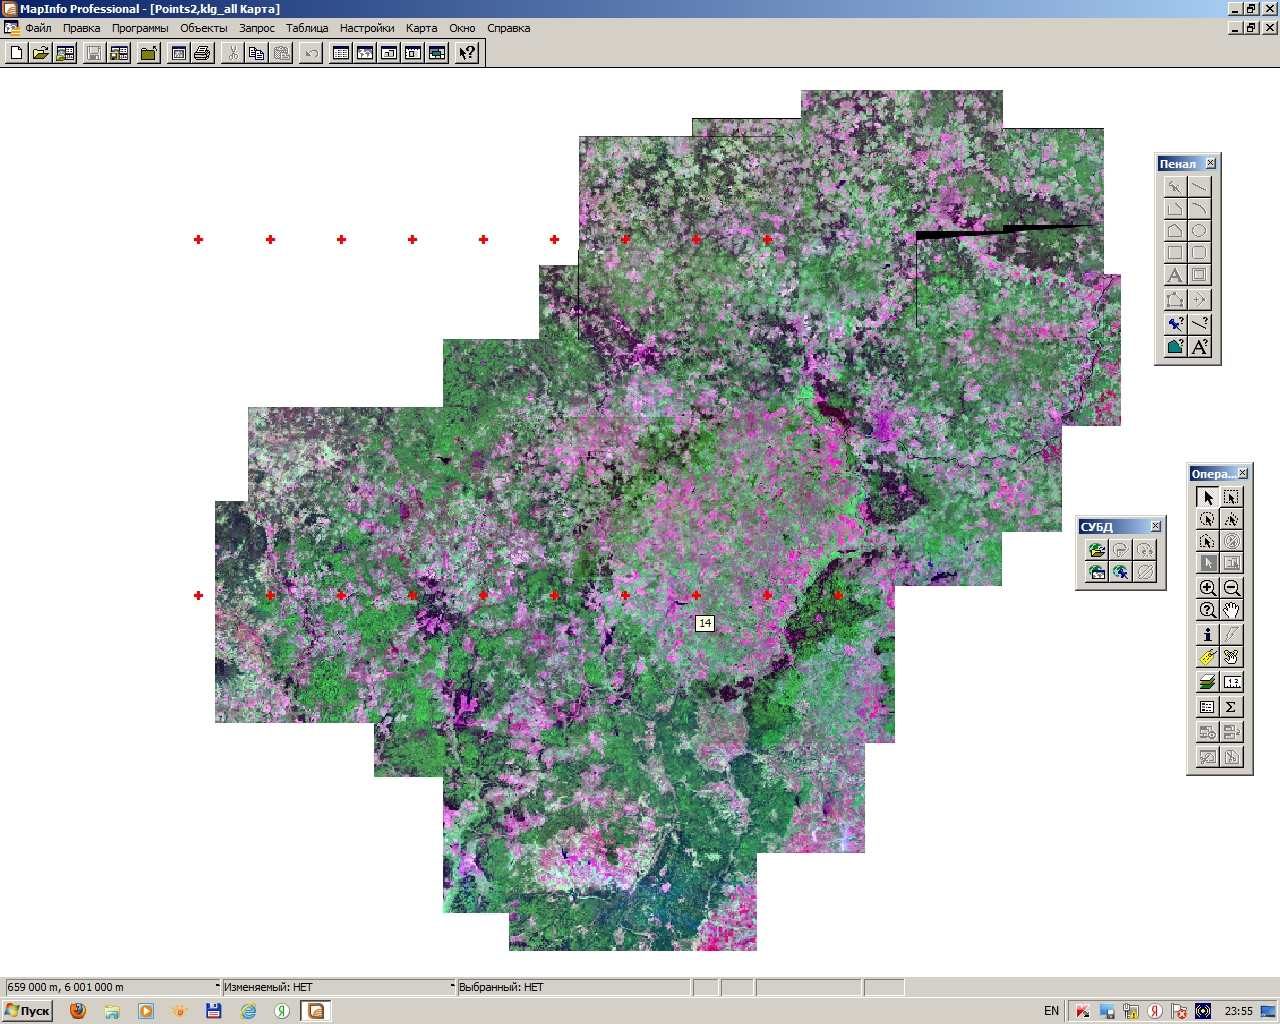Screen dimensions: 1280x1024
Task: Open Layer Control from the Операции panel
Action: pos(1207,682)
